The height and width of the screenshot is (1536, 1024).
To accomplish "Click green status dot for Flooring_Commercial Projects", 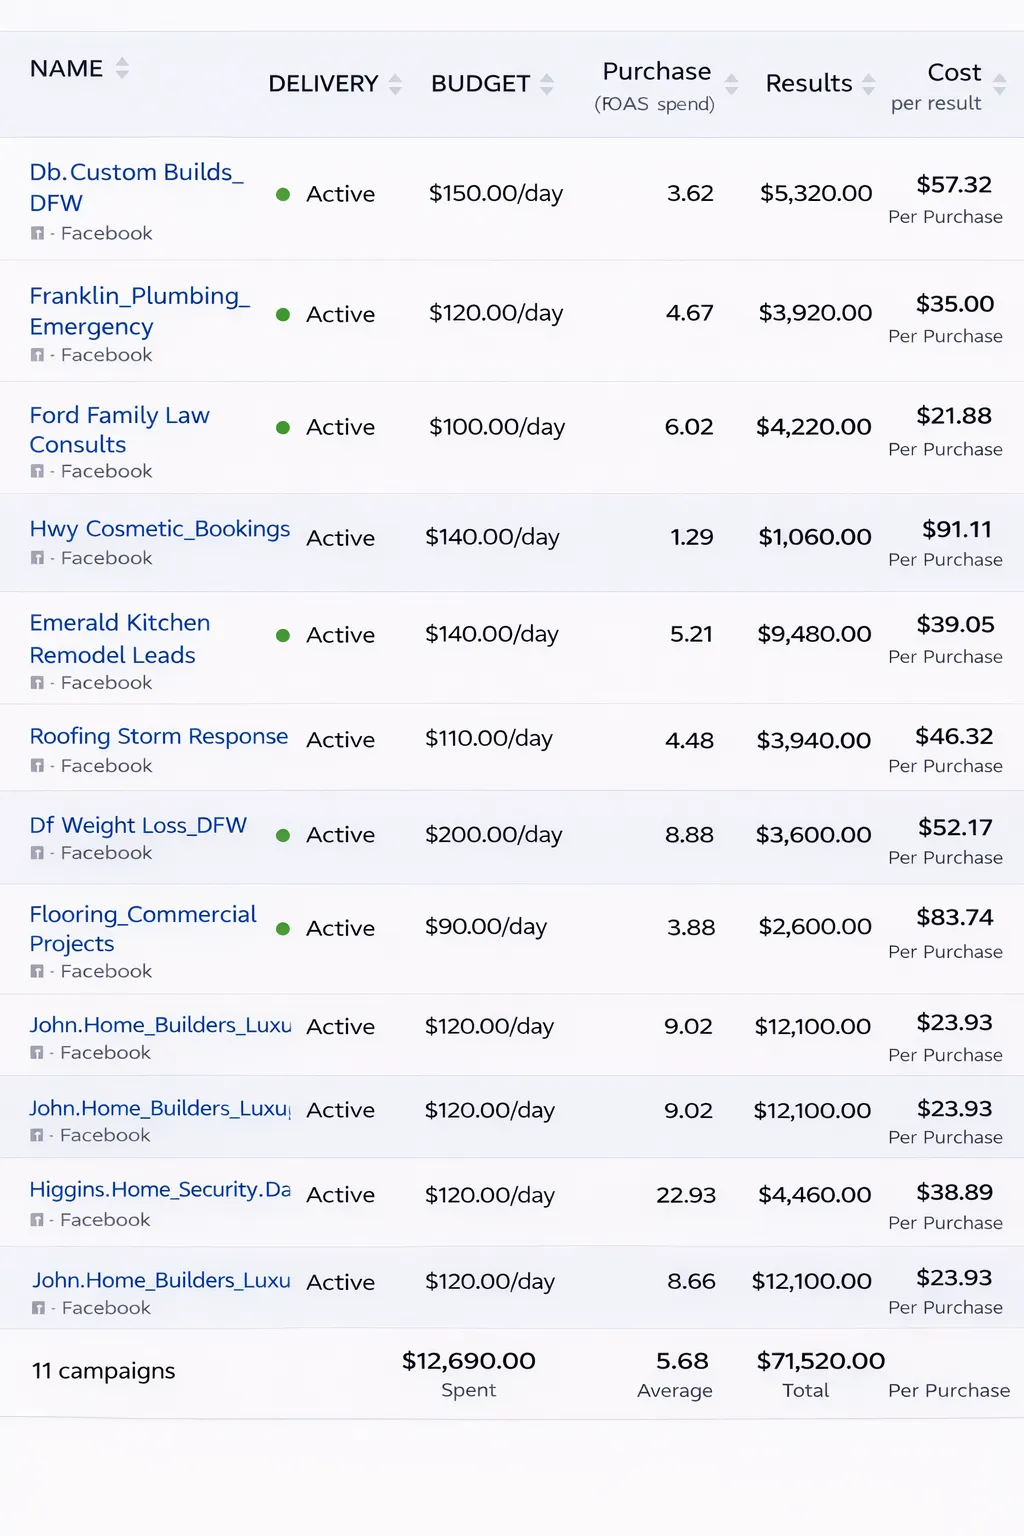I will (283, 928).
